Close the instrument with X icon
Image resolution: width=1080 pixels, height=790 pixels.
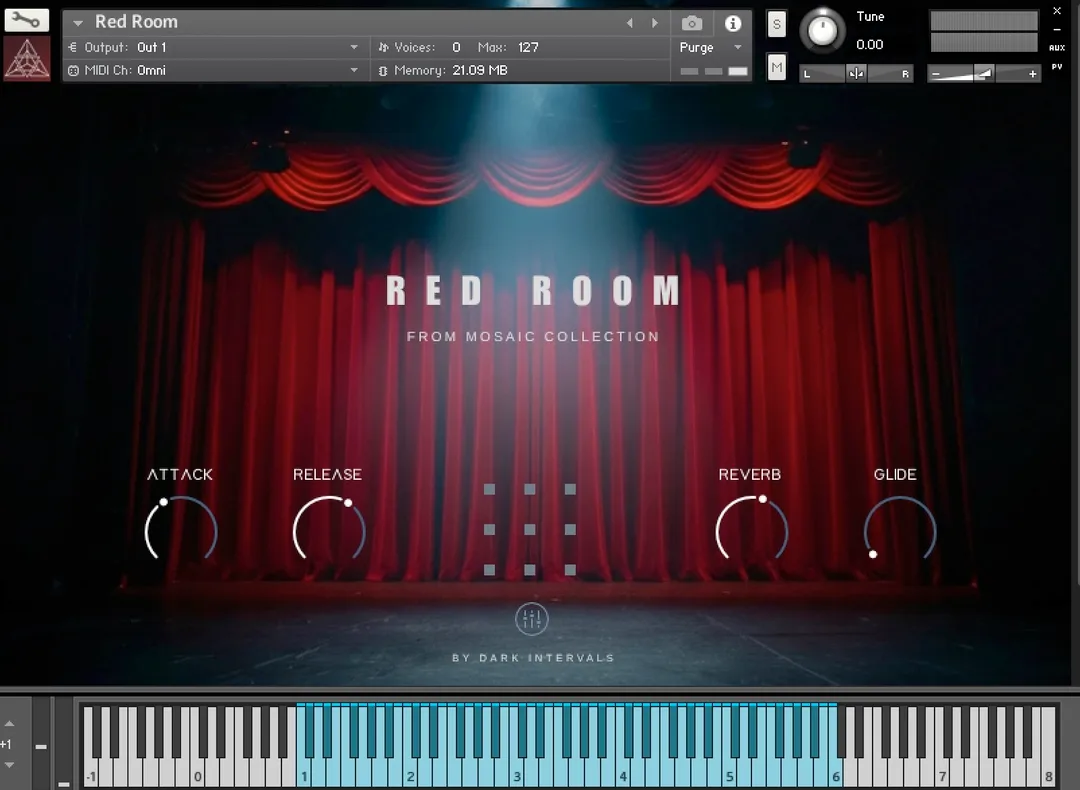point(1057,11)
